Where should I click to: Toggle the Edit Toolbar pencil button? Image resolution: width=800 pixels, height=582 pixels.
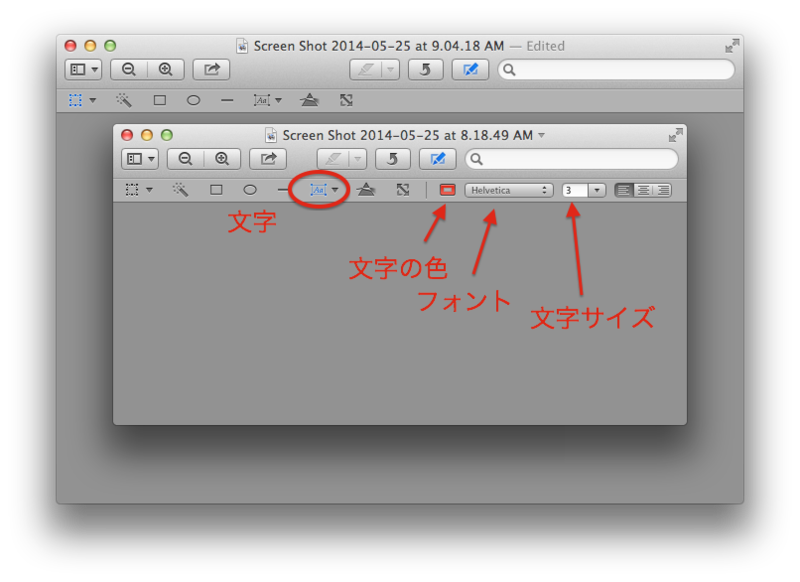tap(436, 158)
